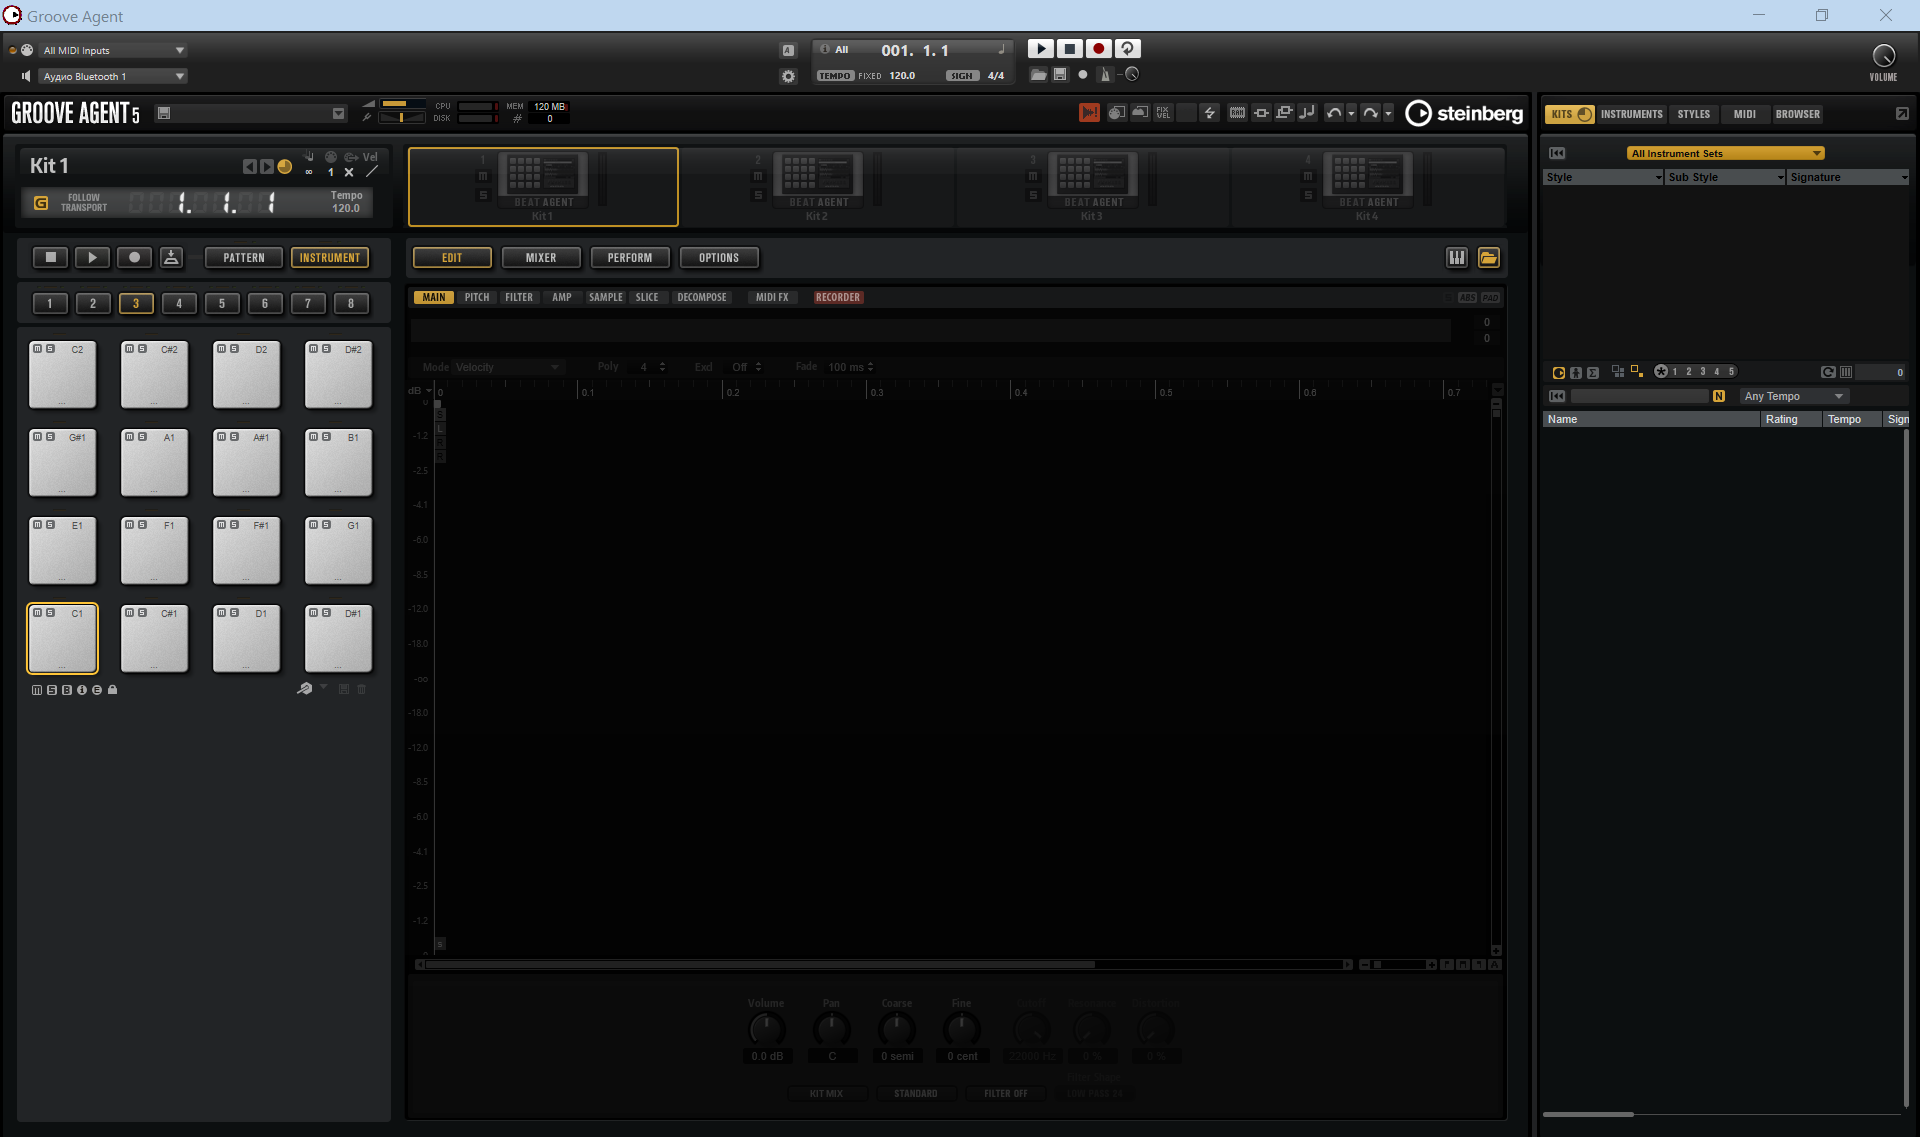Show the keyboard editor icon
Image resolution: width=1920 pixels, height=1137 pixels.
coord(1457,258)
